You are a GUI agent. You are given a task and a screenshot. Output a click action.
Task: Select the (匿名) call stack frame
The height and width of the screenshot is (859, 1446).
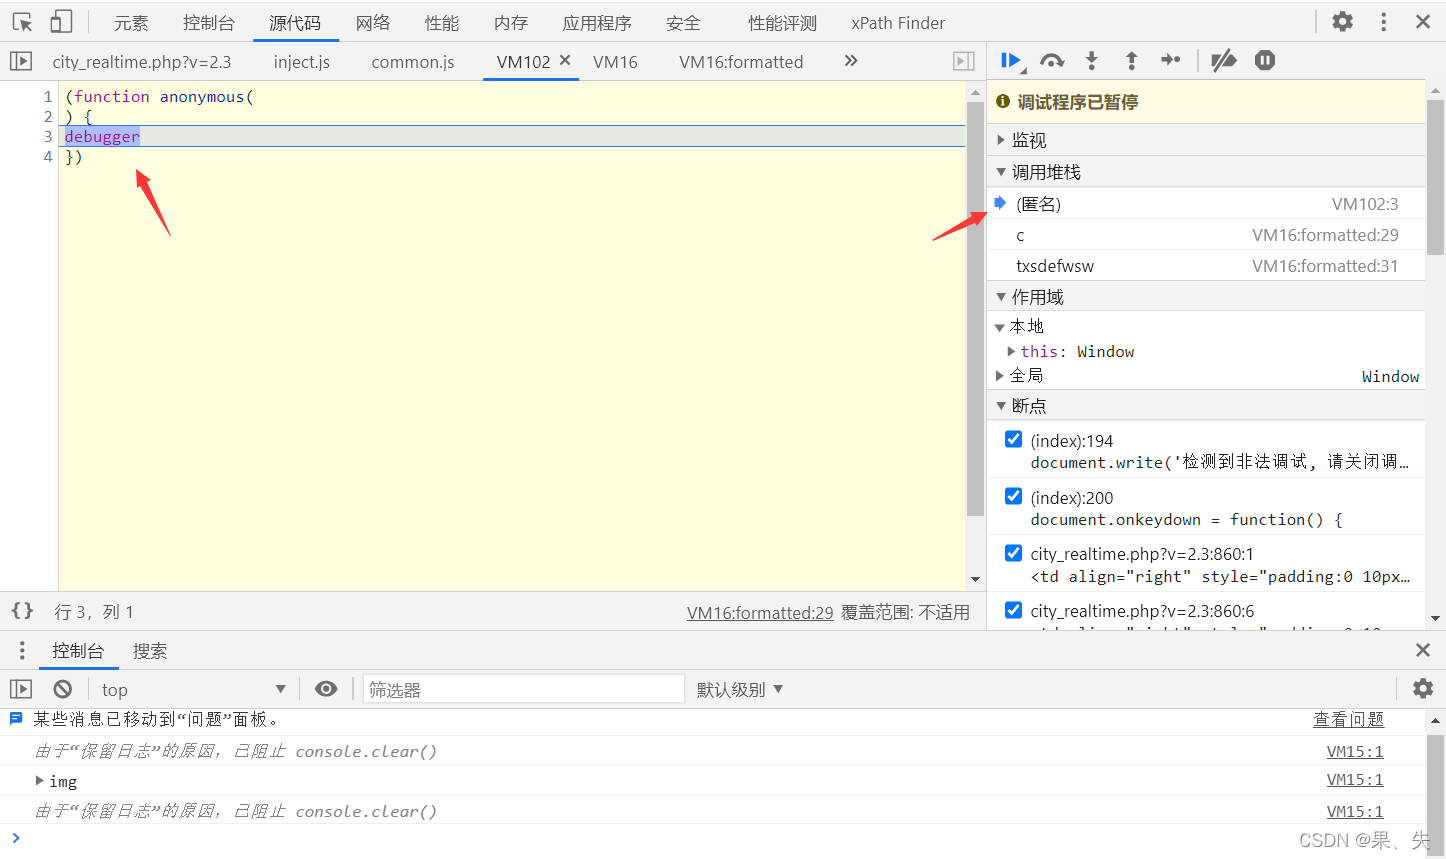click(x=1206, y=204)
